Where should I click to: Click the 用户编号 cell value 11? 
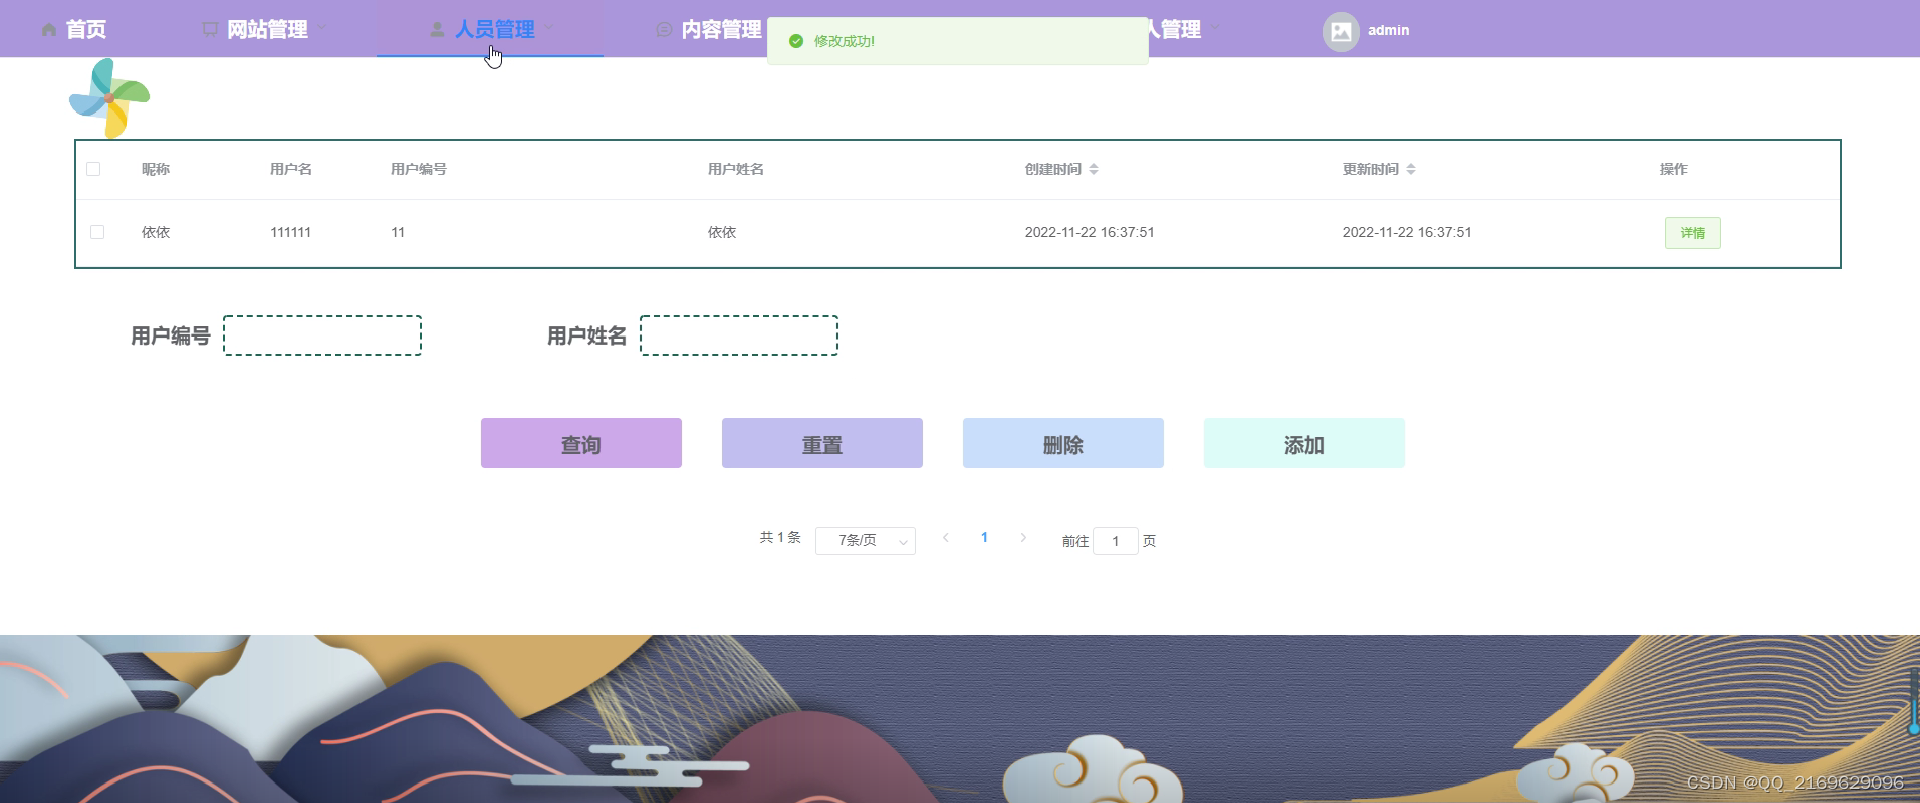(398, 232)
